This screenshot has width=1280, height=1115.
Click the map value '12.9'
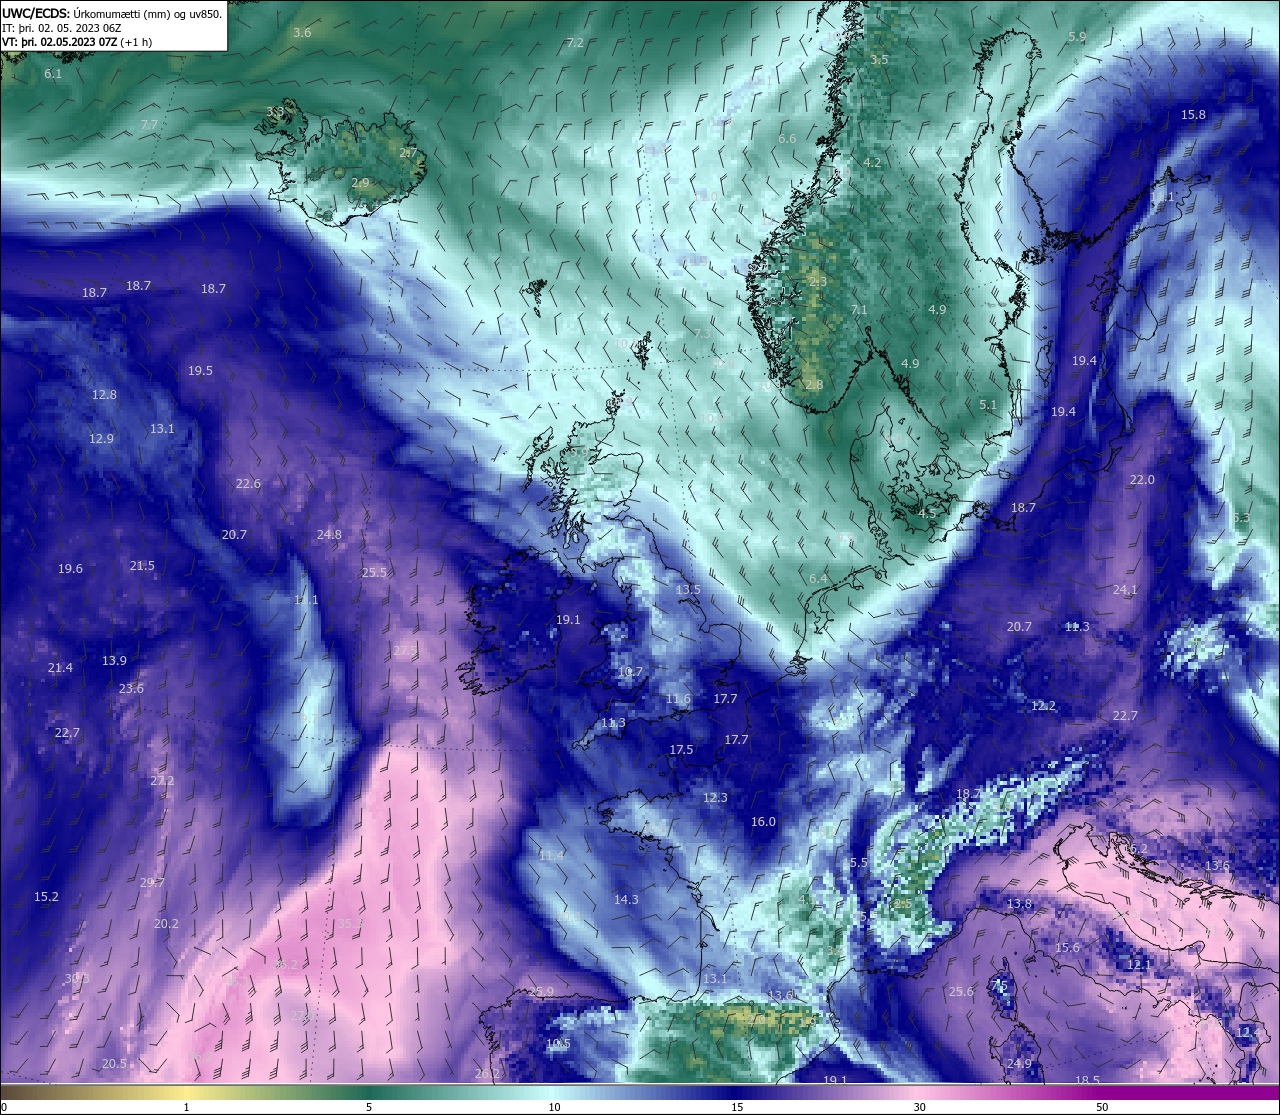pos(101,439)
